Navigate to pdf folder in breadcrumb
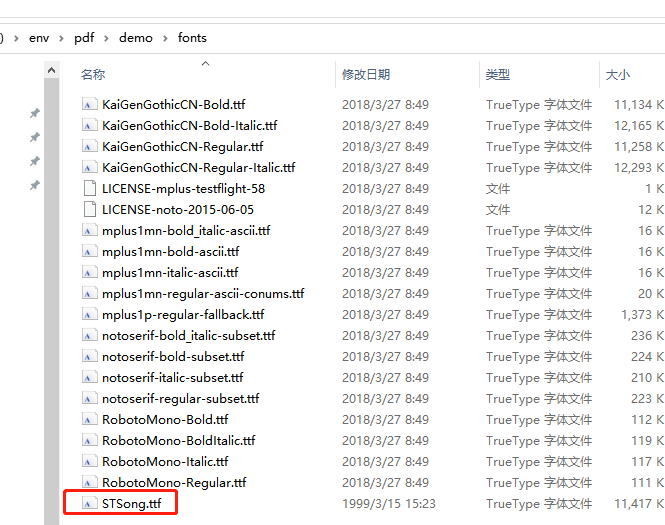The width and height of the screenshot is (665, 525). click(84, 38)
